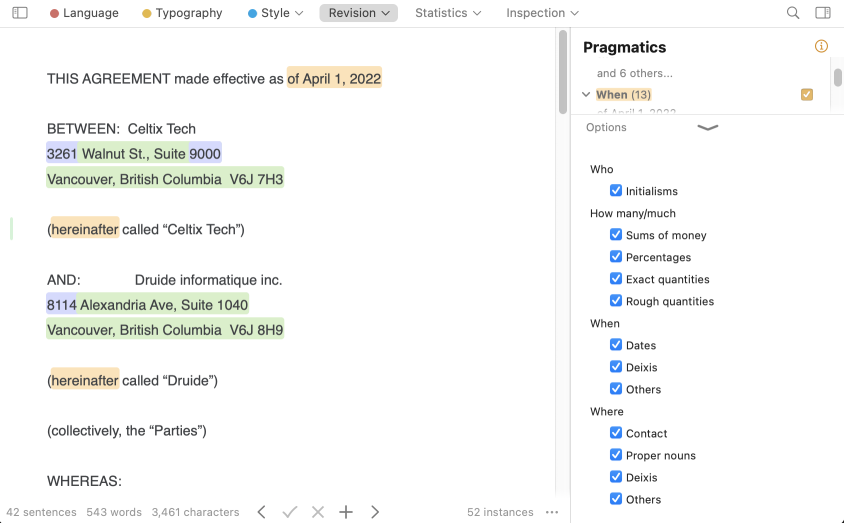The width and height of the screenshot is (844, 523).
Task: Open the Style dropdown menu
Action: pyautogui.click(x=275, y=13)
